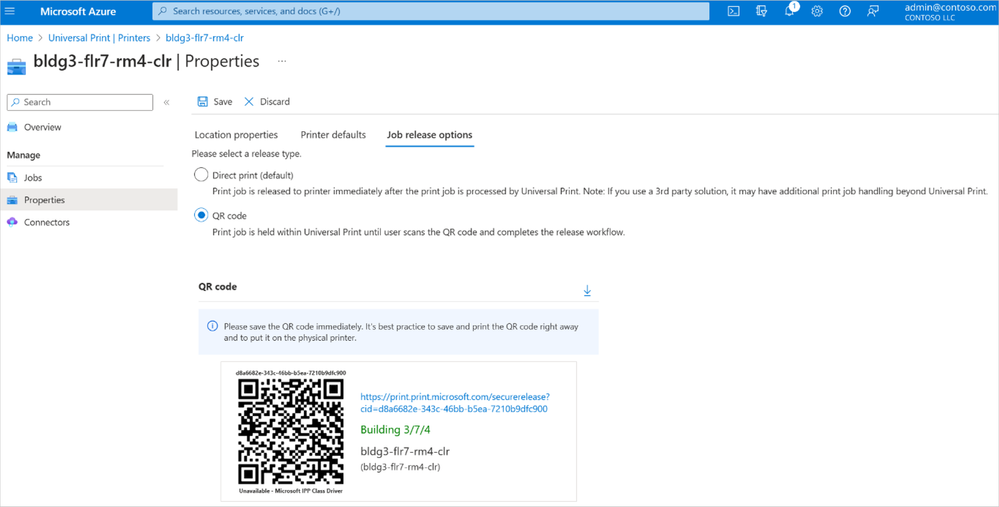Open the Universal Print | Printers breadcrumb
The height and width of the screenshot is (507, 999).
pos(99,38)
